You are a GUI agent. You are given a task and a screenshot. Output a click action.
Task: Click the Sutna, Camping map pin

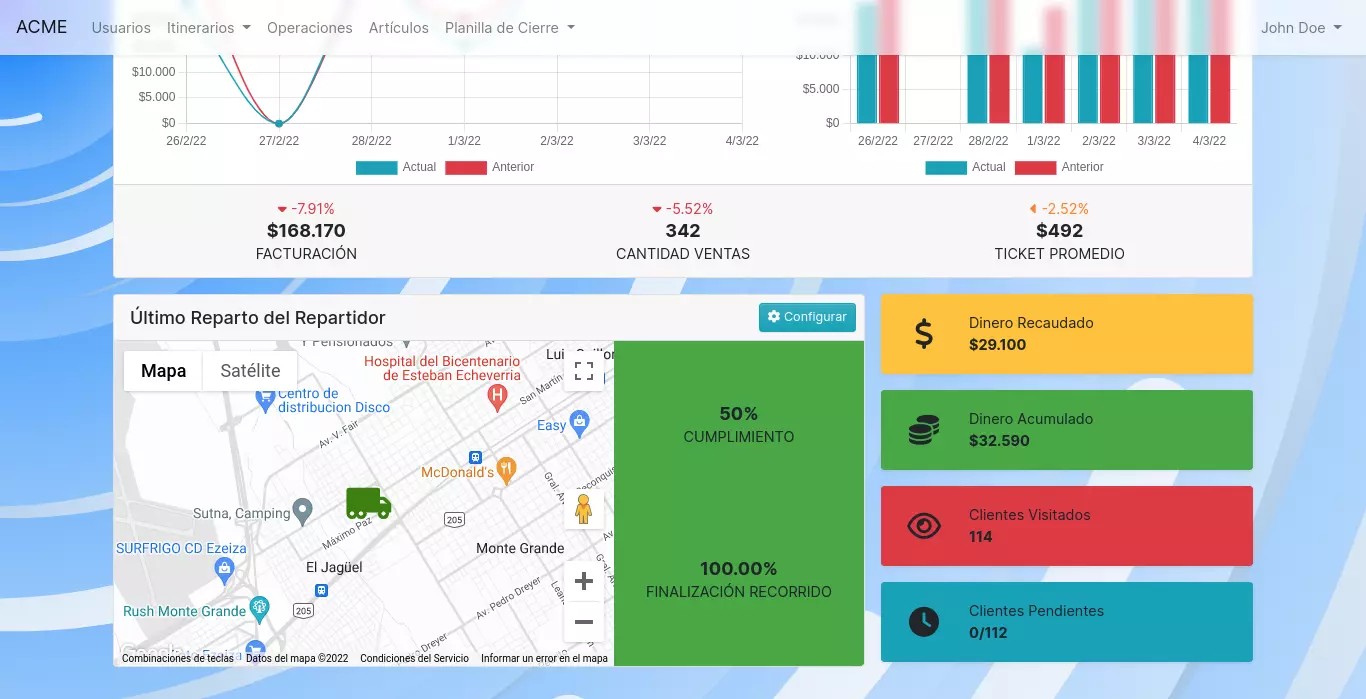303,513
